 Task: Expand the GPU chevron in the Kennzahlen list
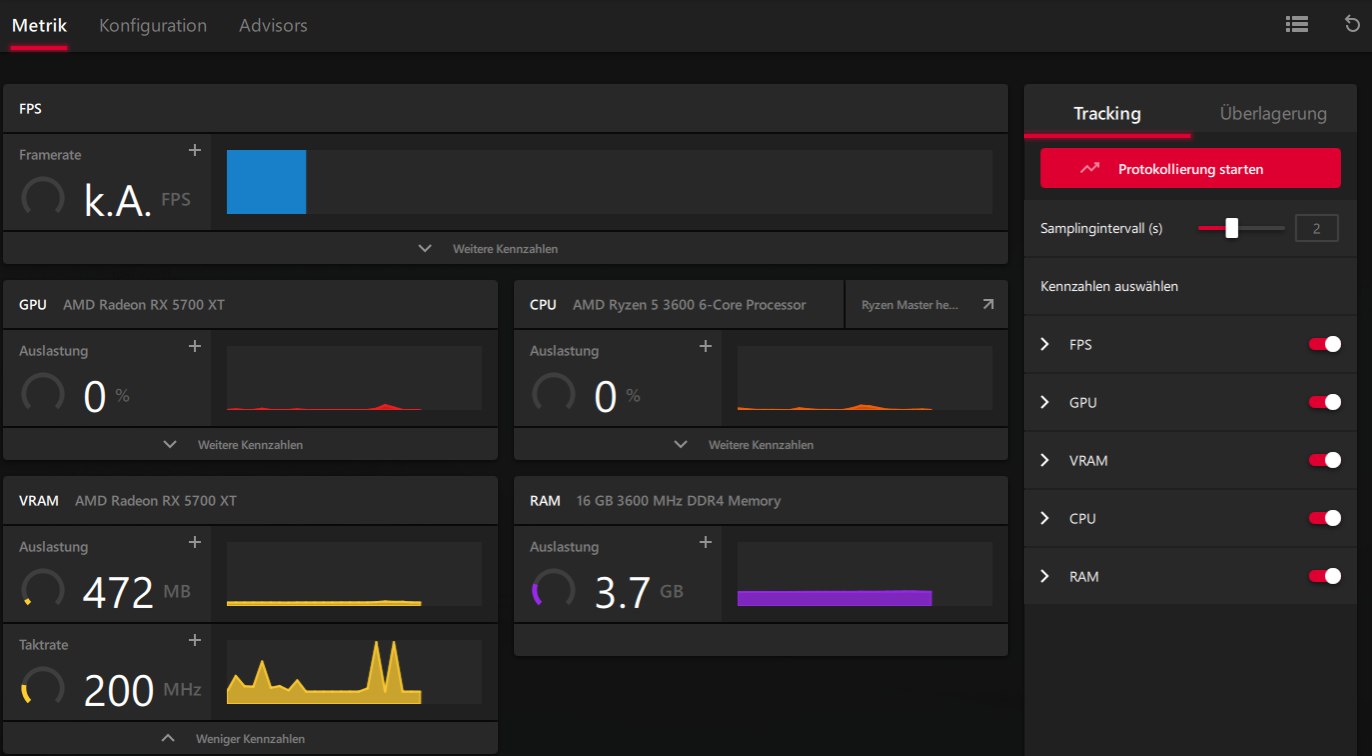point(1045,402)
